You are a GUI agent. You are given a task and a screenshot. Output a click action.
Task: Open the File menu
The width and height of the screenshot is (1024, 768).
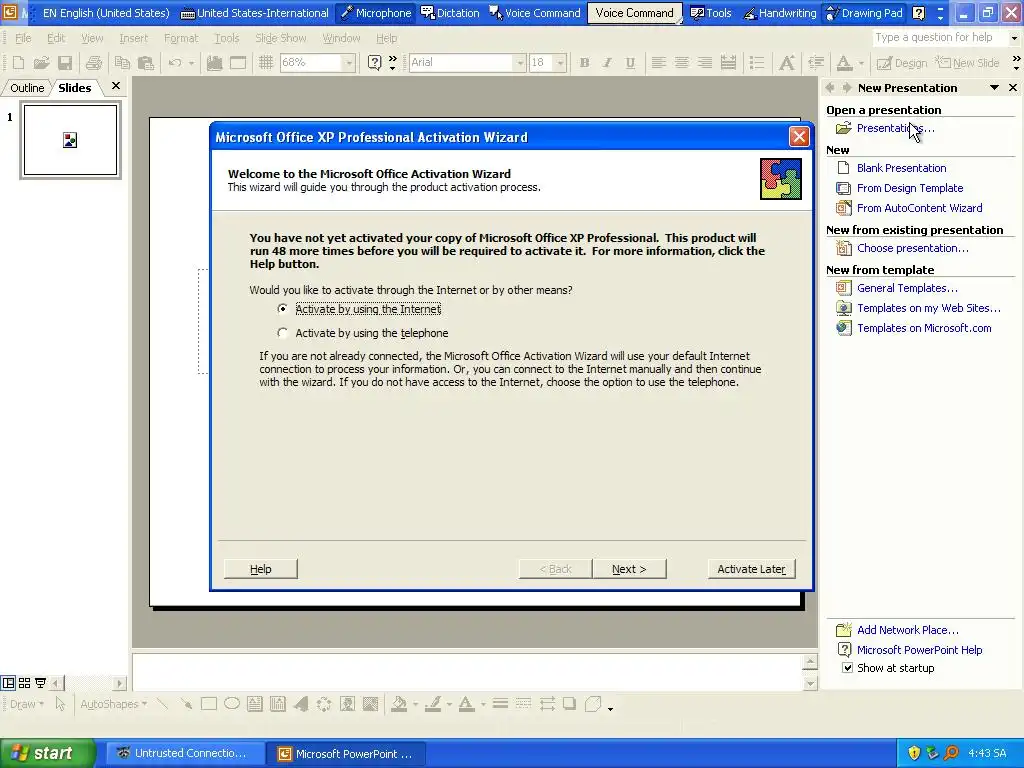click(23, 39)
